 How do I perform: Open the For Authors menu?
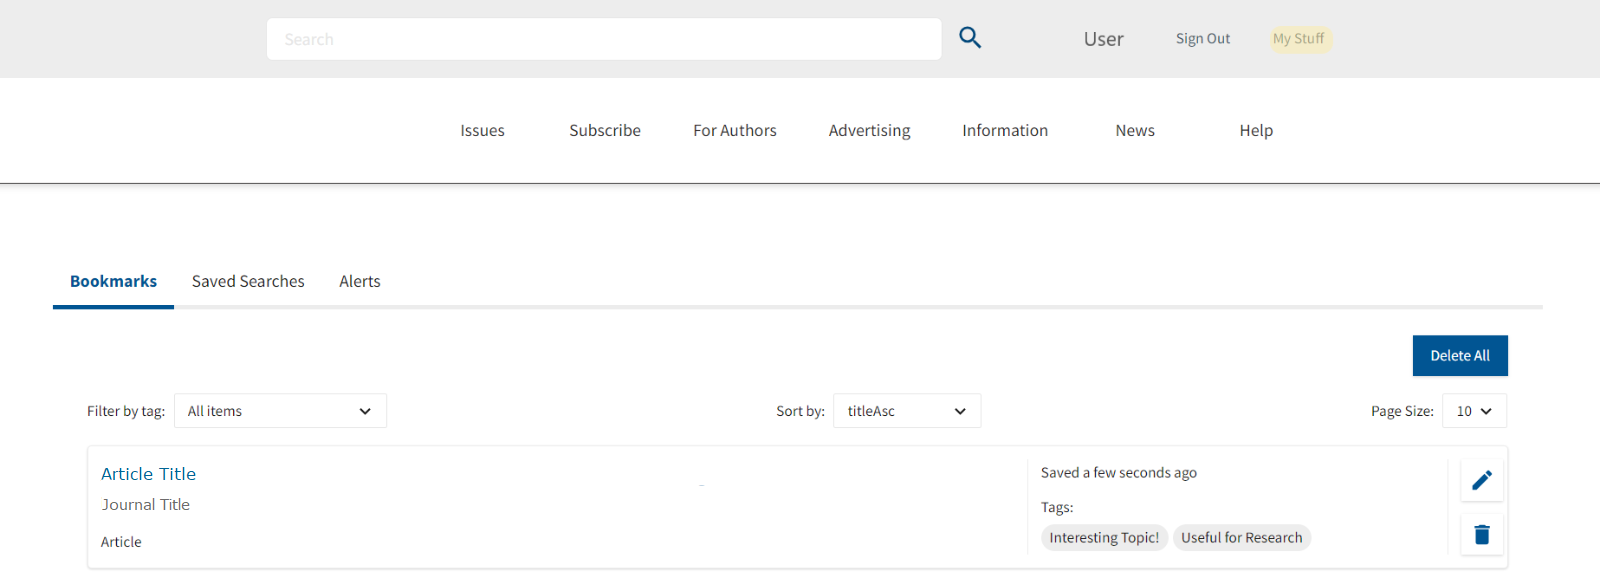[734, 131]
